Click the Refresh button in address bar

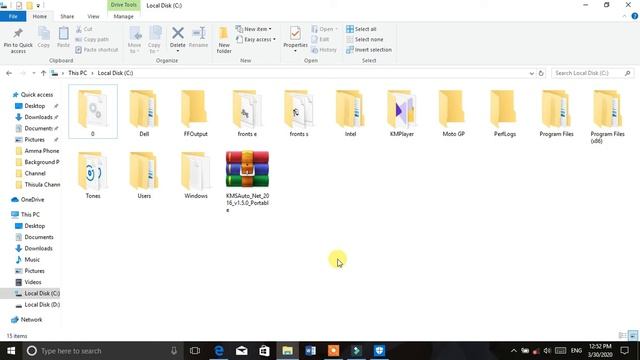pyautogui.click(x=541, y=73)
